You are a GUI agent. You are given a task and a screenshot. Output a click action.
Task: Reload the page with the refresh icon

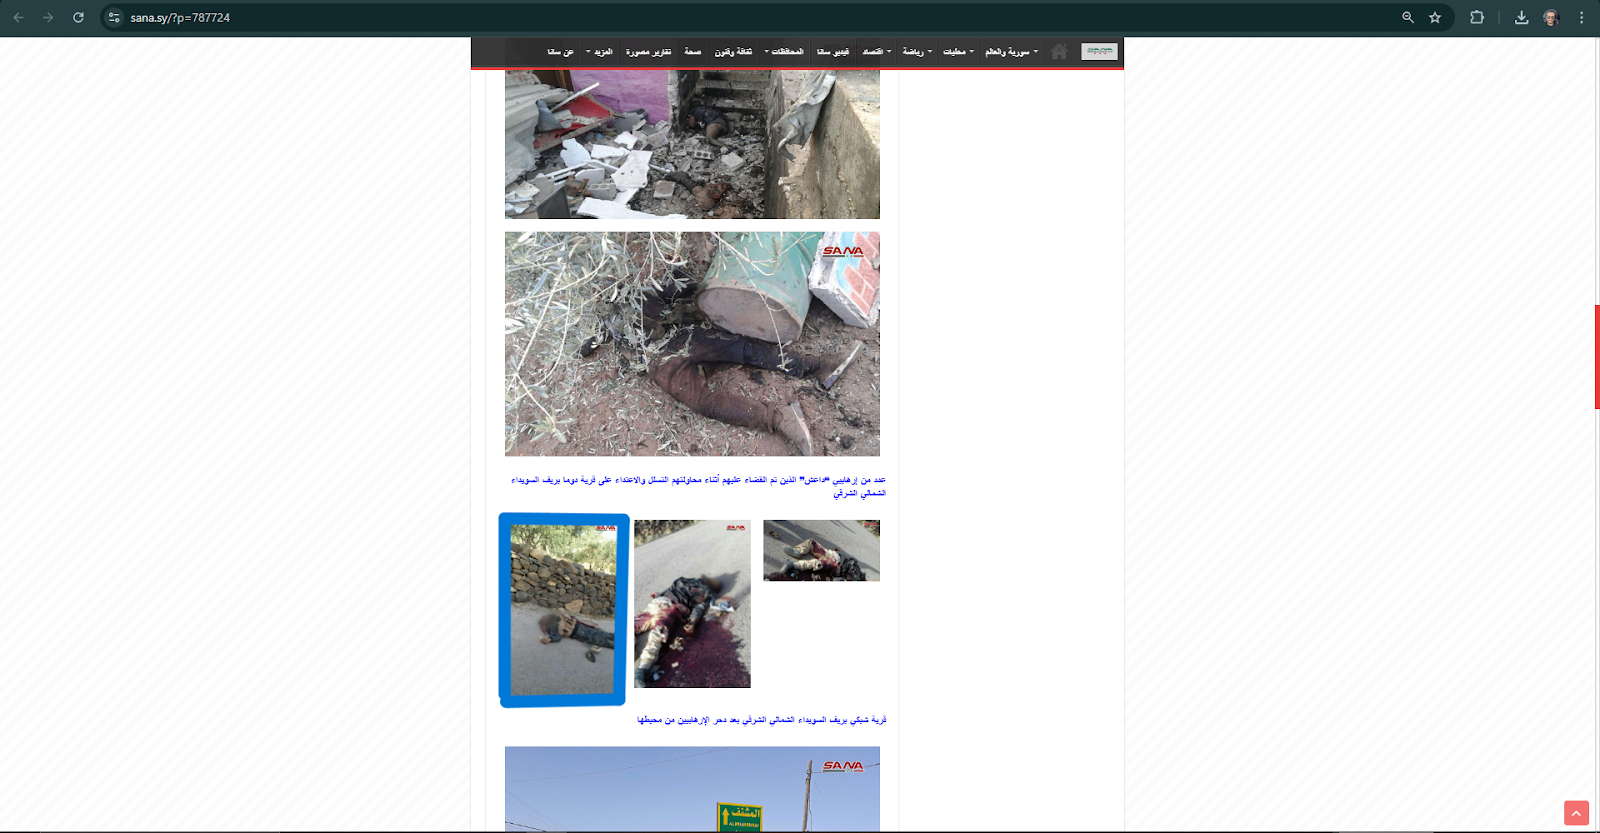[78, 17]
